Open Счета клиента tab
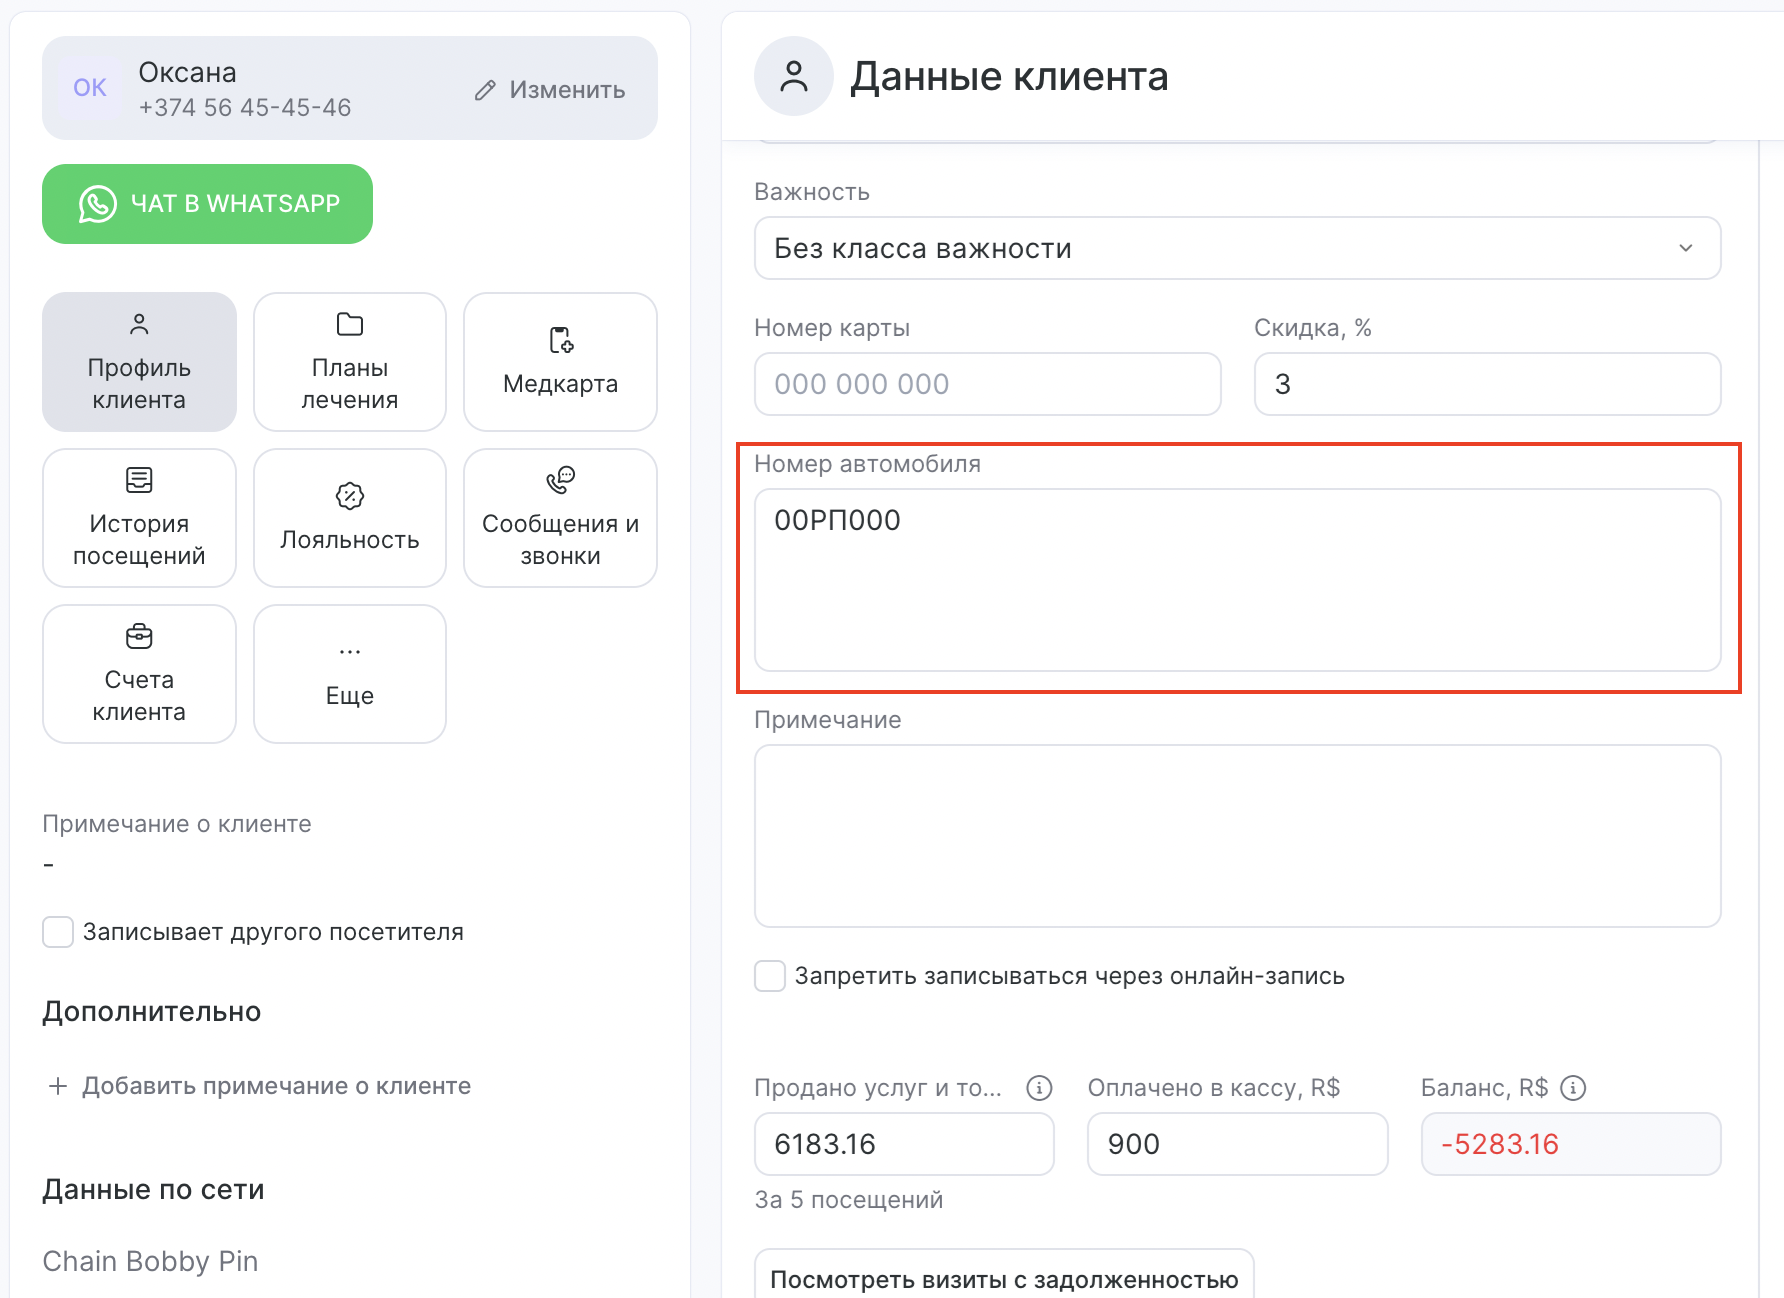The height and width of the screenshot is (1298, 1784). point(139,674)
